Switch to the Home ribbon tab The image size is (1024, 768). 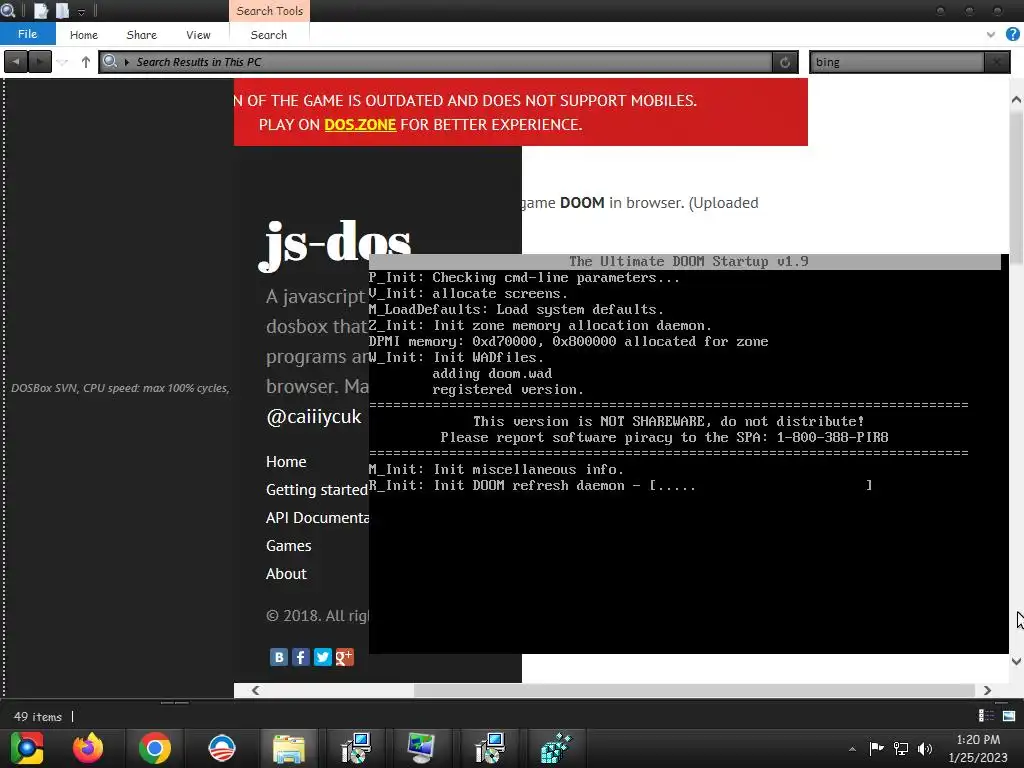point(84,35)
